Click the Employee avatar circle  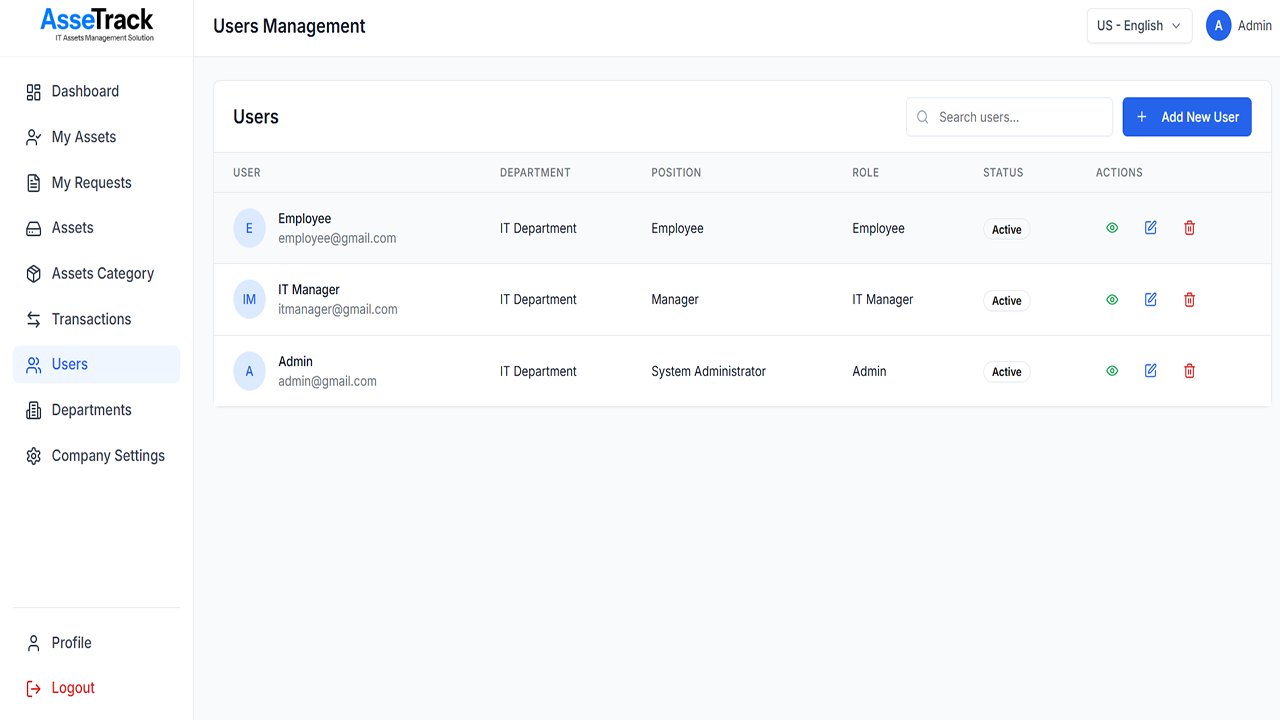pos(249,228)
